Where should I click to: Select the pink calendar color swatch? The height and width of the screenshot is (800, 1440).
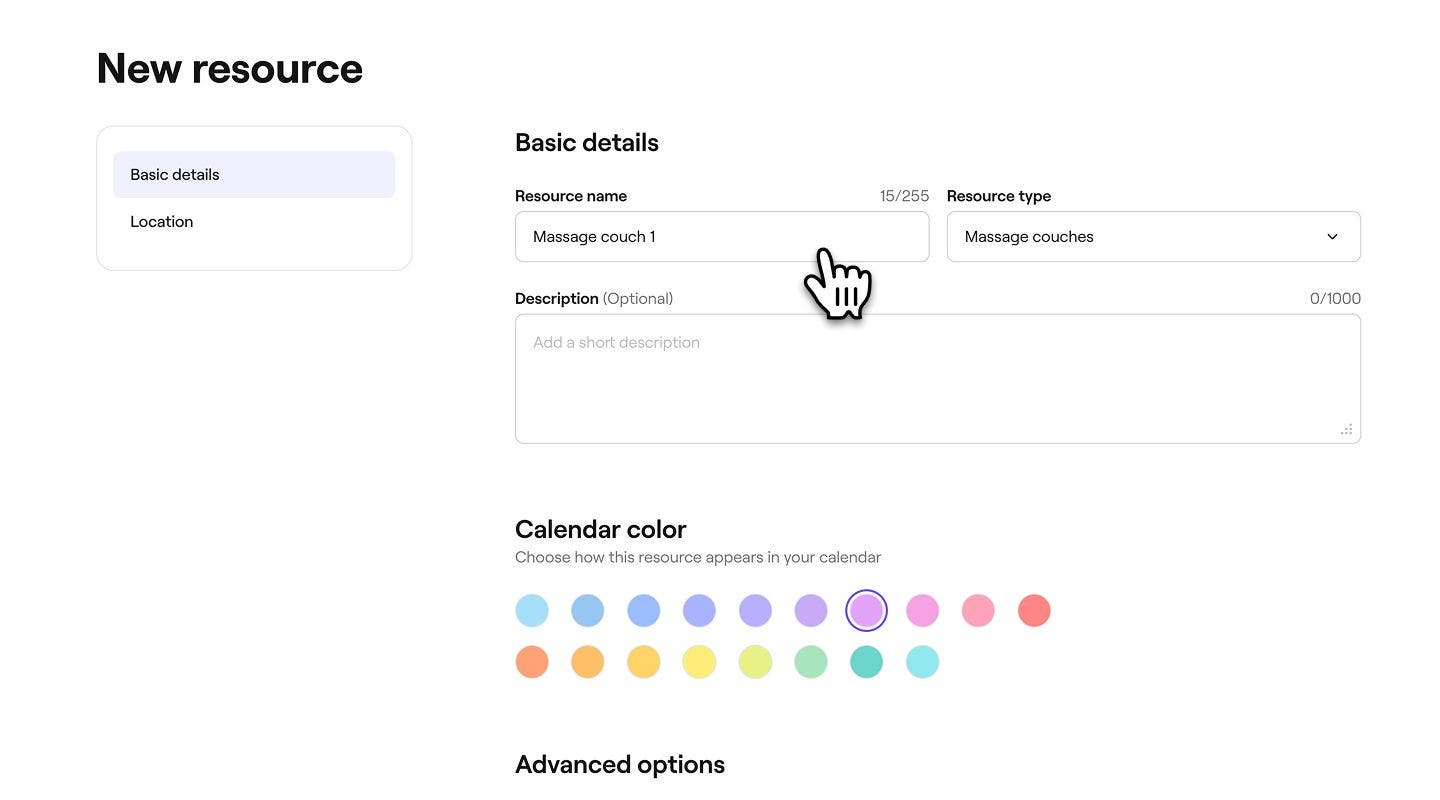tap(978, 610)
